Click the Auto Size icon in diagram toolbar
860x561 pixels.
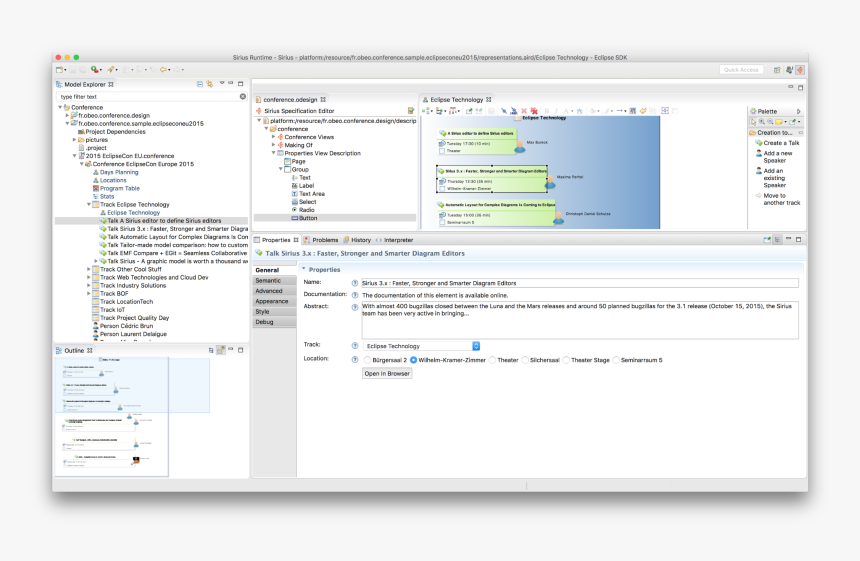coord(665,111)
